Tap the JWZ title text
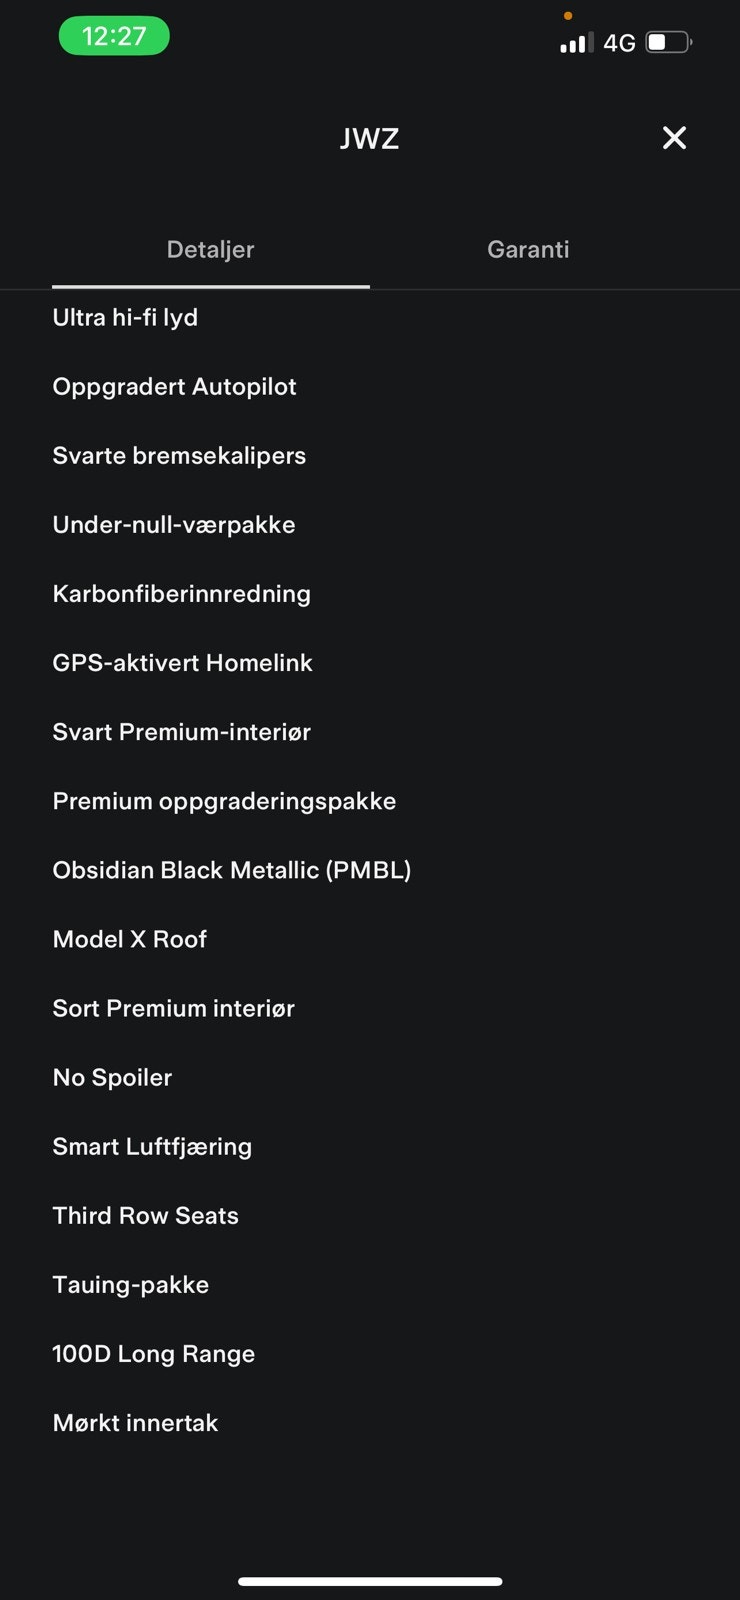The width and height of the screenshot is (740, 1600). 369,138
